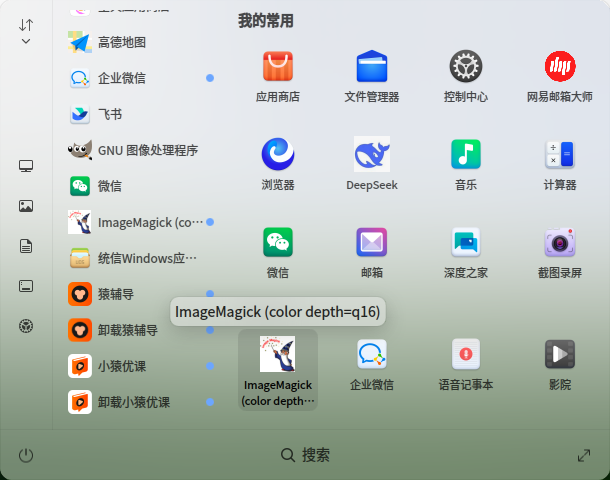Expand launcher to fullscreen mode
Image resolution: width=610 pixels, height=480 pixels.
pyautogui.click(x=584, y=455)
